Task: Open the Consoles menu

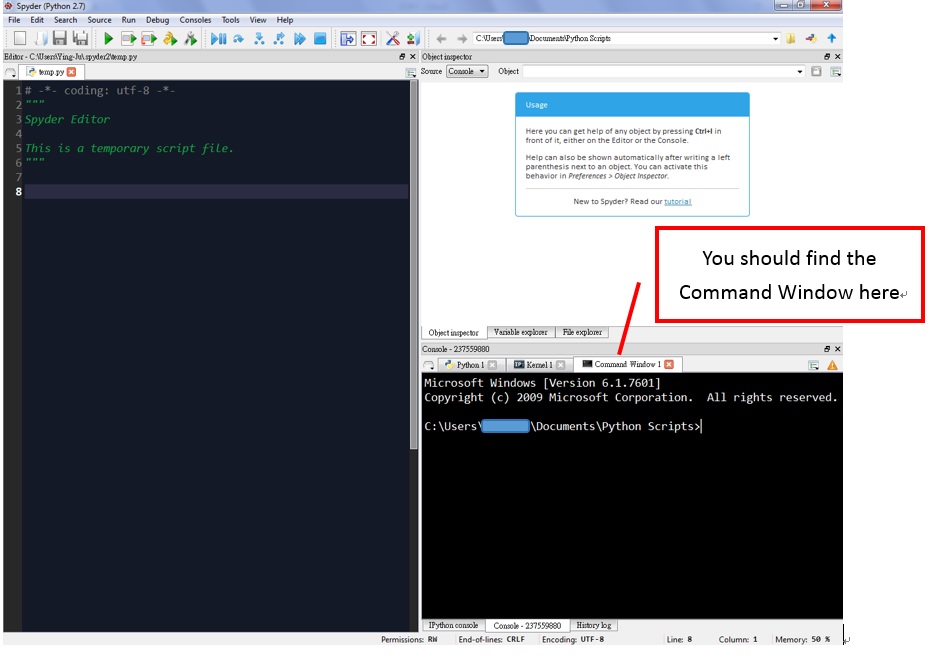Action: (x=195, y=20)
